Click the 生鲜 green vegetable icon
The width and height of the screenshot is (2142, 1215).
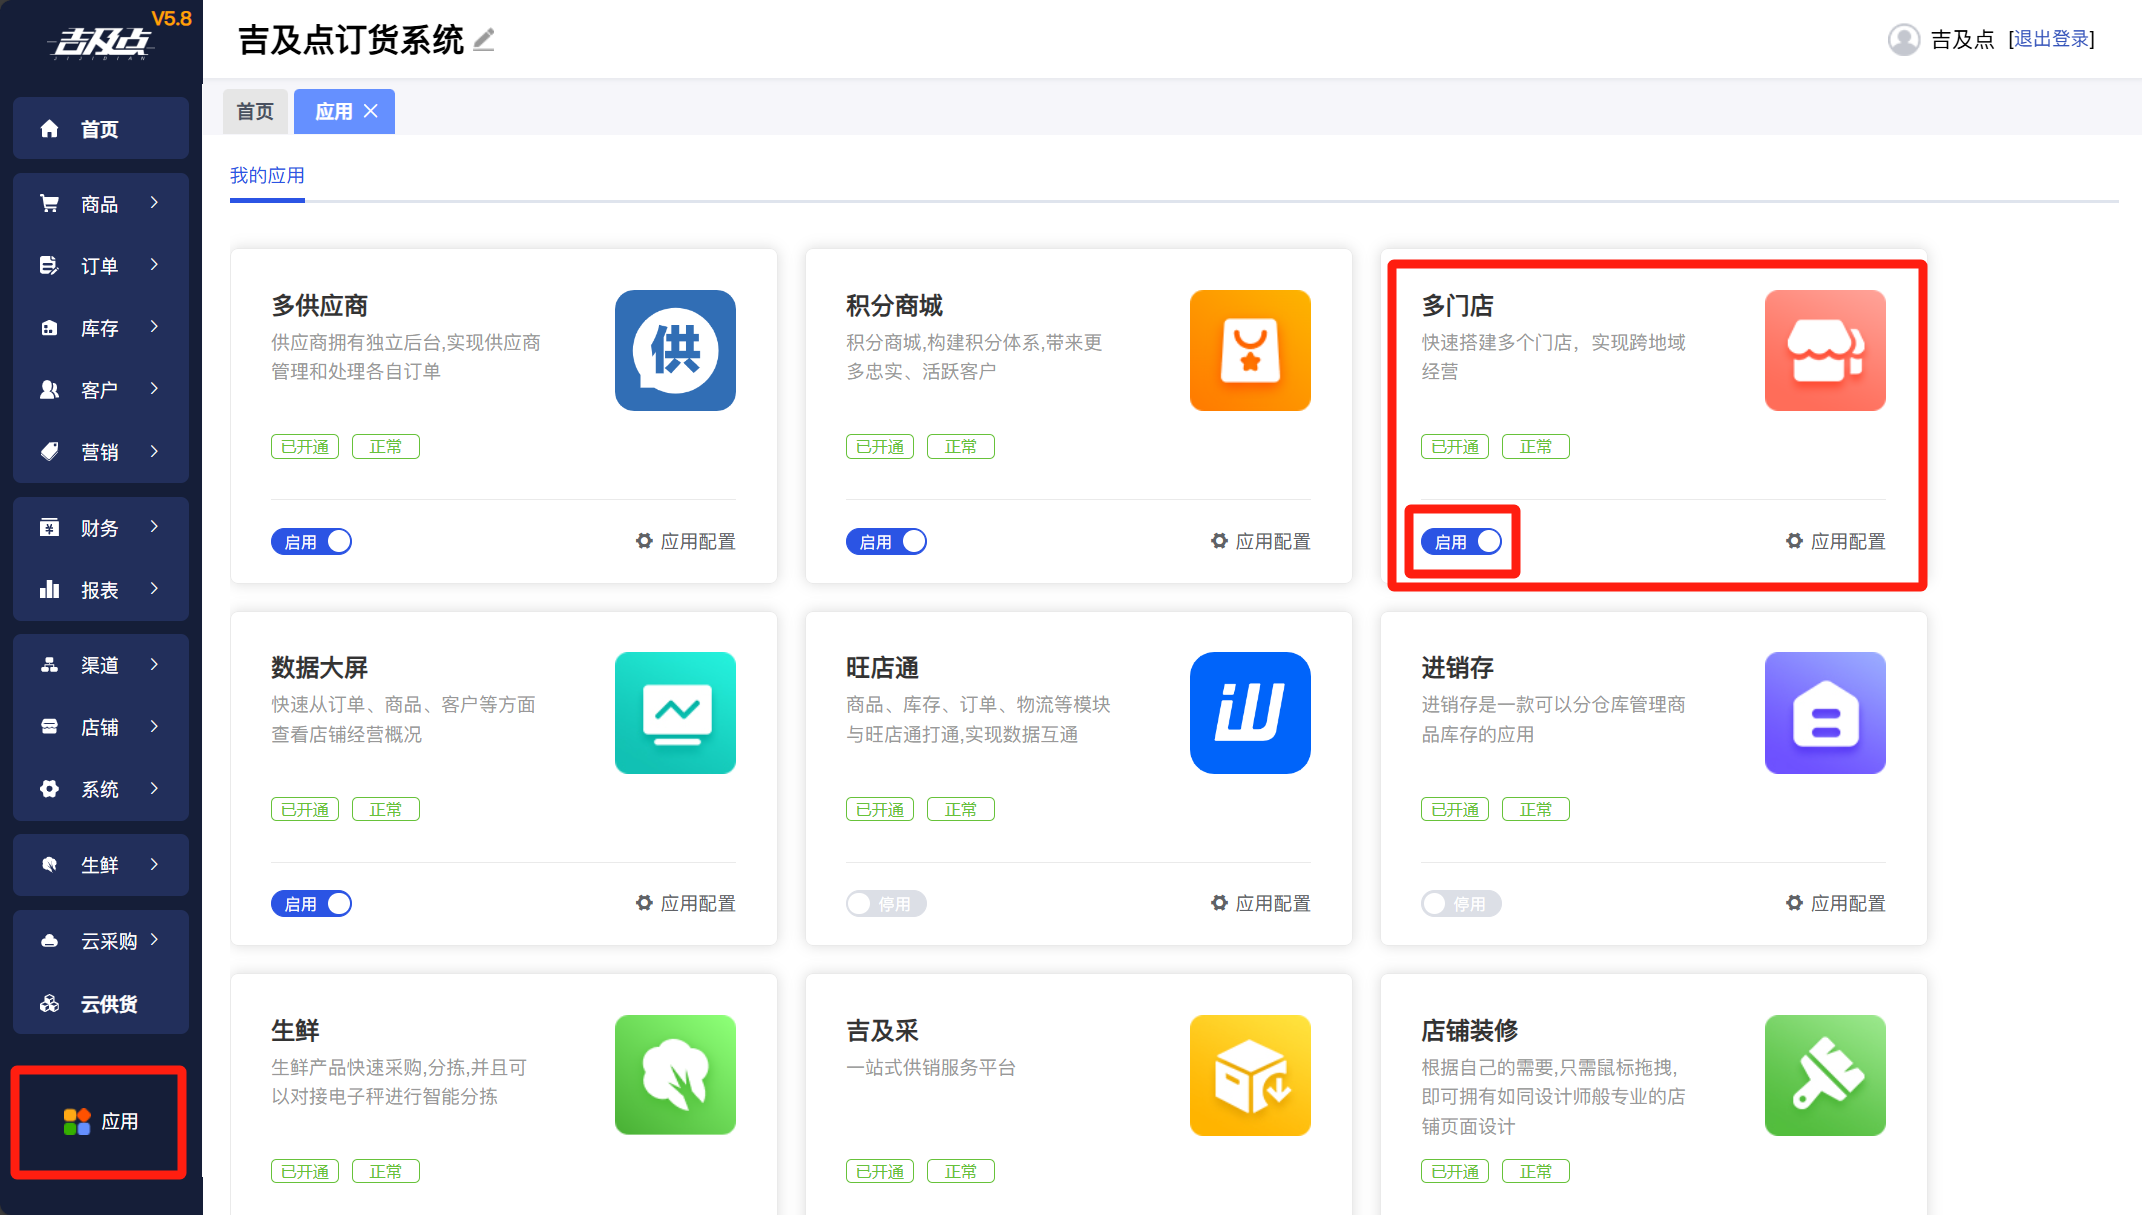tap(675, 1075)
